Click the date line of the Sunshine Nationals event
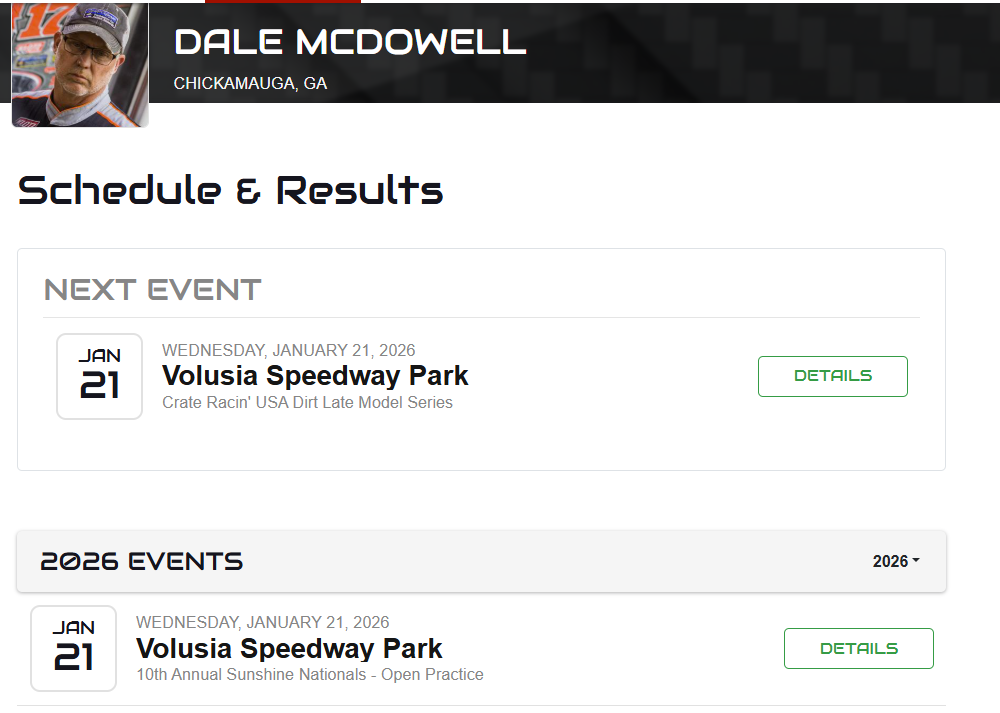 [x=263, y=622]
